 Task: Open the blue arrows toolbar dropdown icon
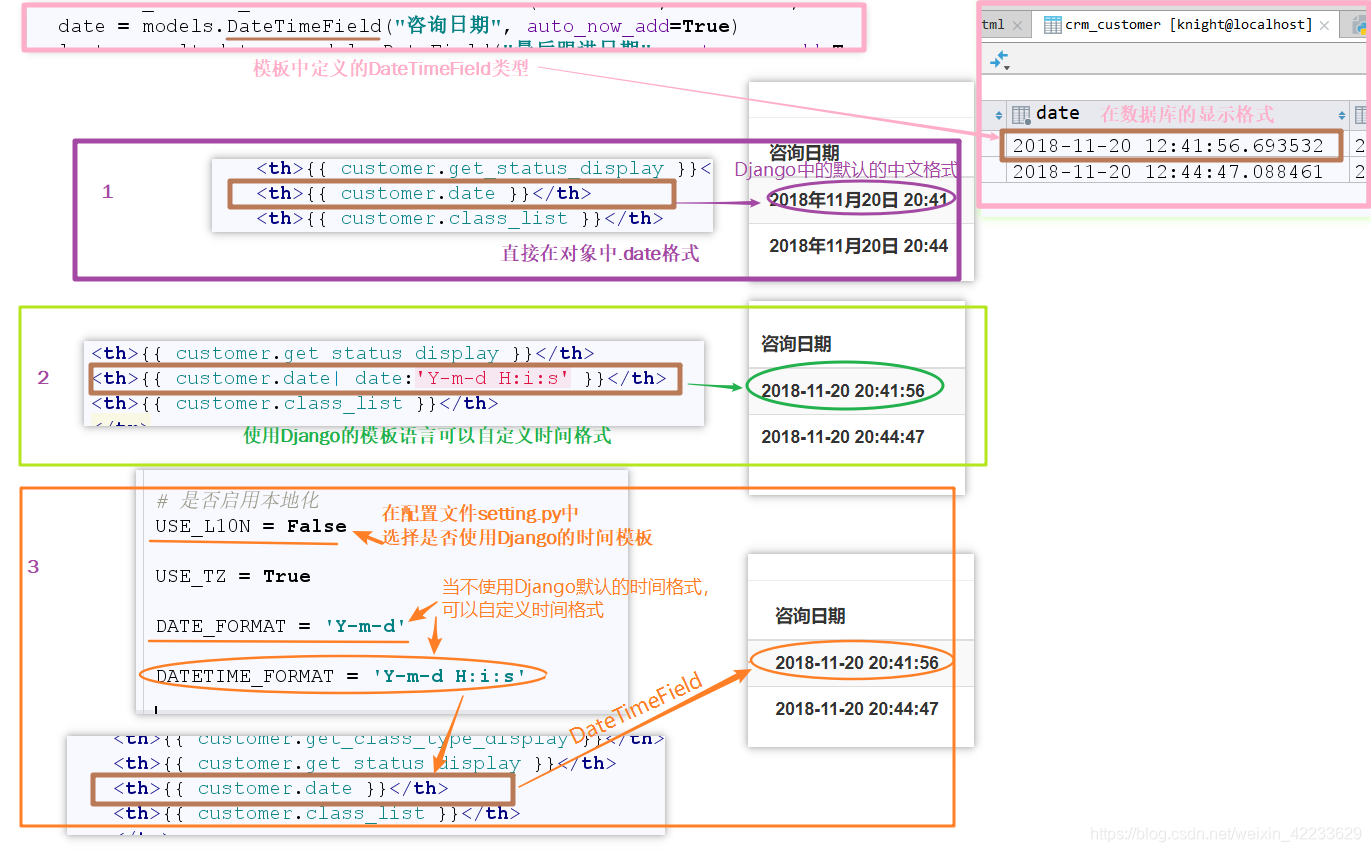point(999,61)
